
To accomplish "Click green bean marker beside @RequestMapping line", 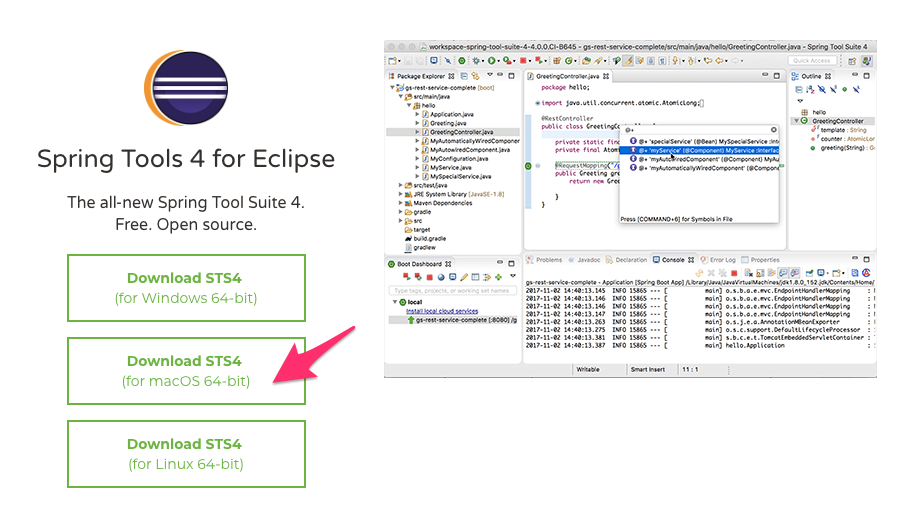I will click(x=528, y=166).
